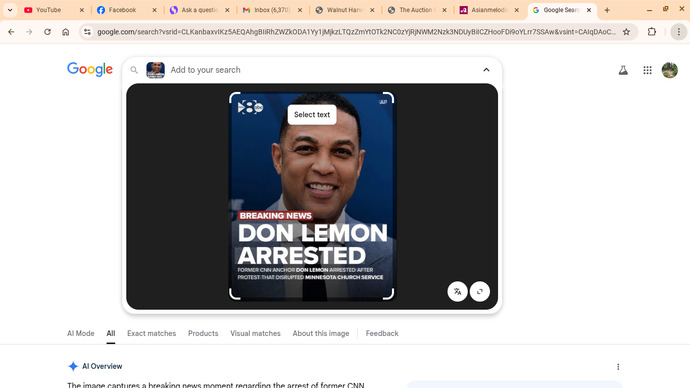690x388 pixels.
Task: Open the Exact matches tab
Action: (x=151, y=333)
